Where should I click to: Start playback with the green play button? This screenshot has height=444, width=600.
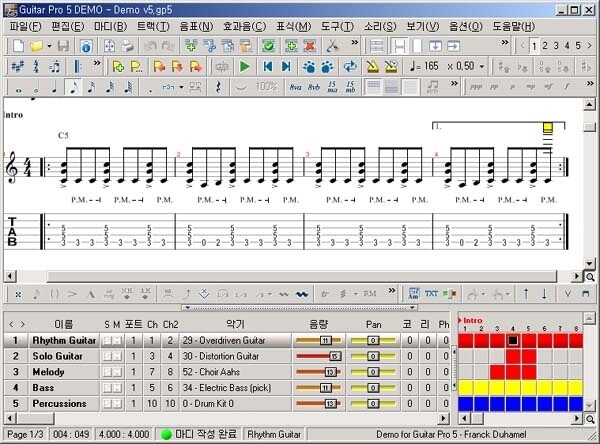tap(244, 67)
